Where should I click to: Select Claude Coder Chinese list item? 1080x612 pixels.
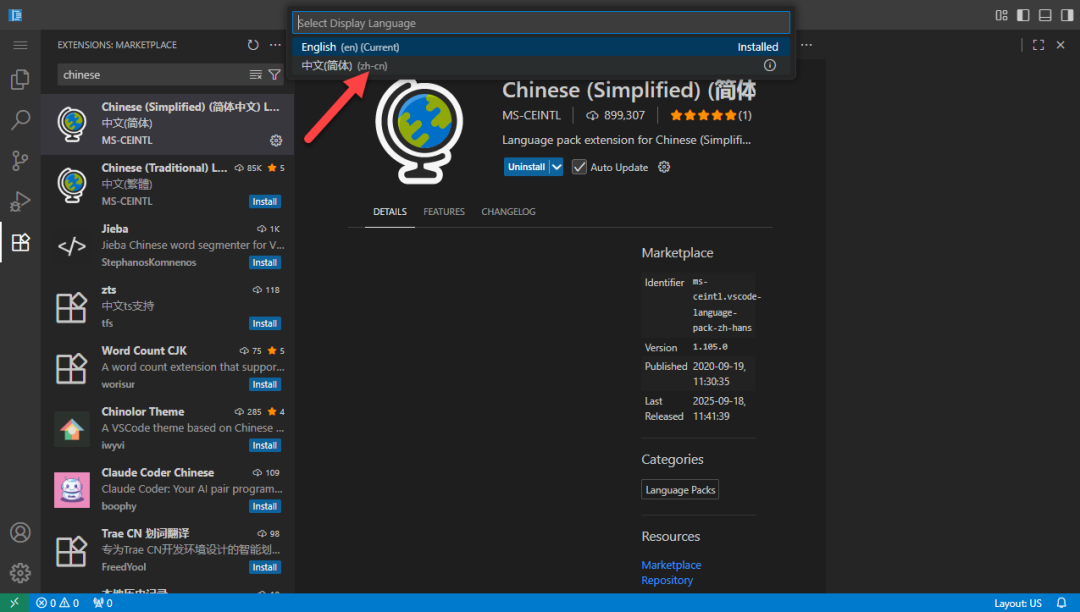point(167,489)
